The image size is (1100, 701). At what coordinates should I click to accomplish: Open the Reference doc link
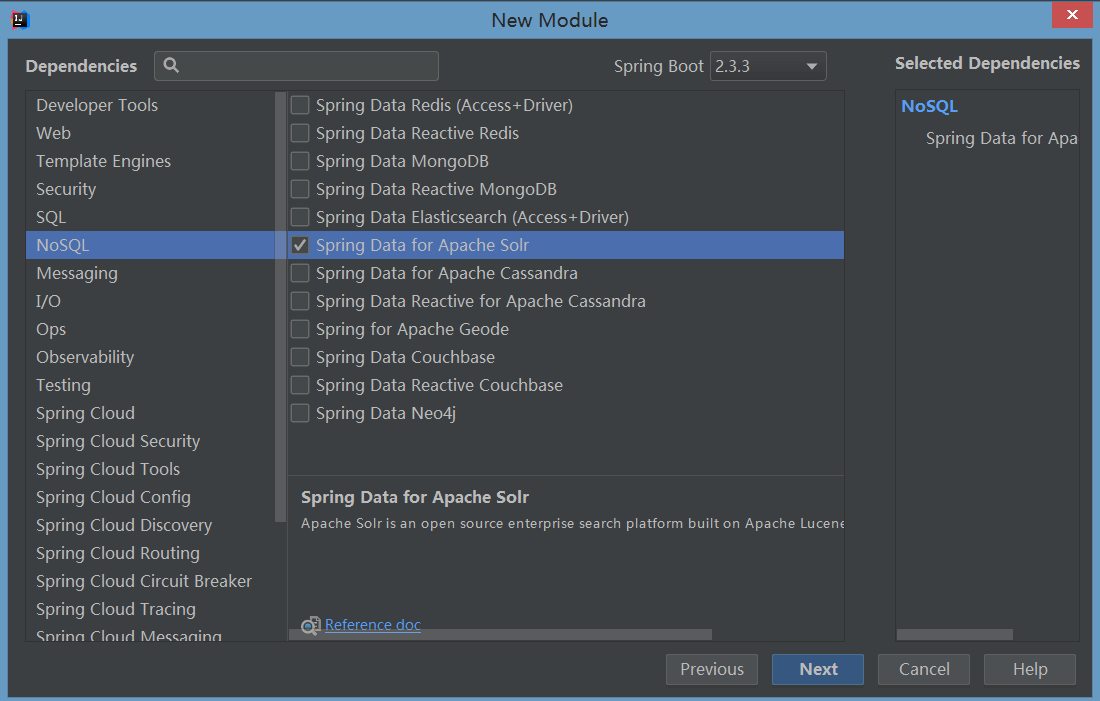coord(373,625)
